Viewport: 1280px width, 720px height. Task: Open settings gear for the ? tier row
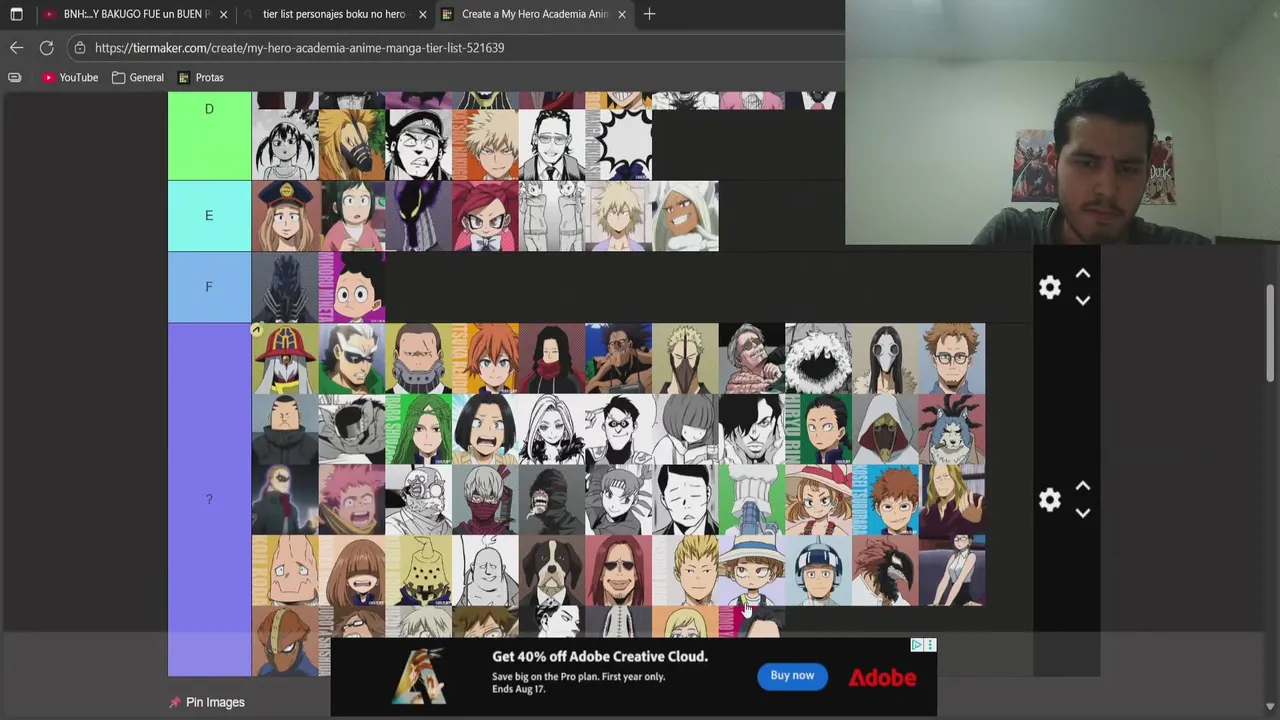tap(1049, 500)
